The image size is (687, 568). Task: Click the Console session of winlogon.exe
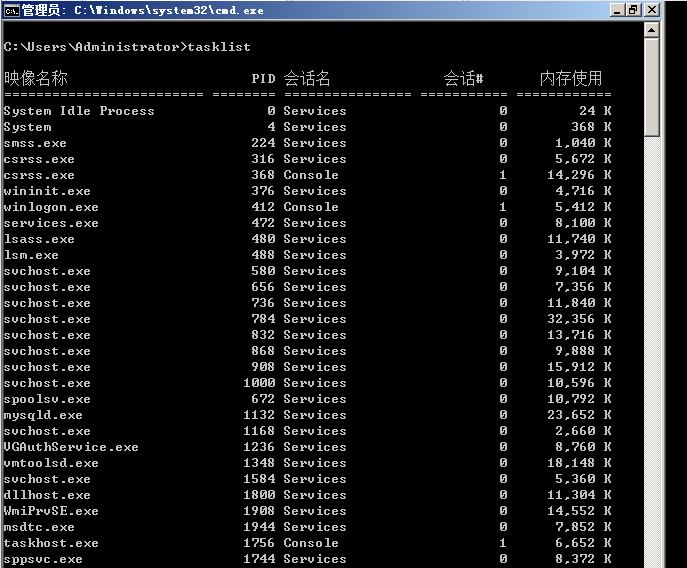coord(311,207)
